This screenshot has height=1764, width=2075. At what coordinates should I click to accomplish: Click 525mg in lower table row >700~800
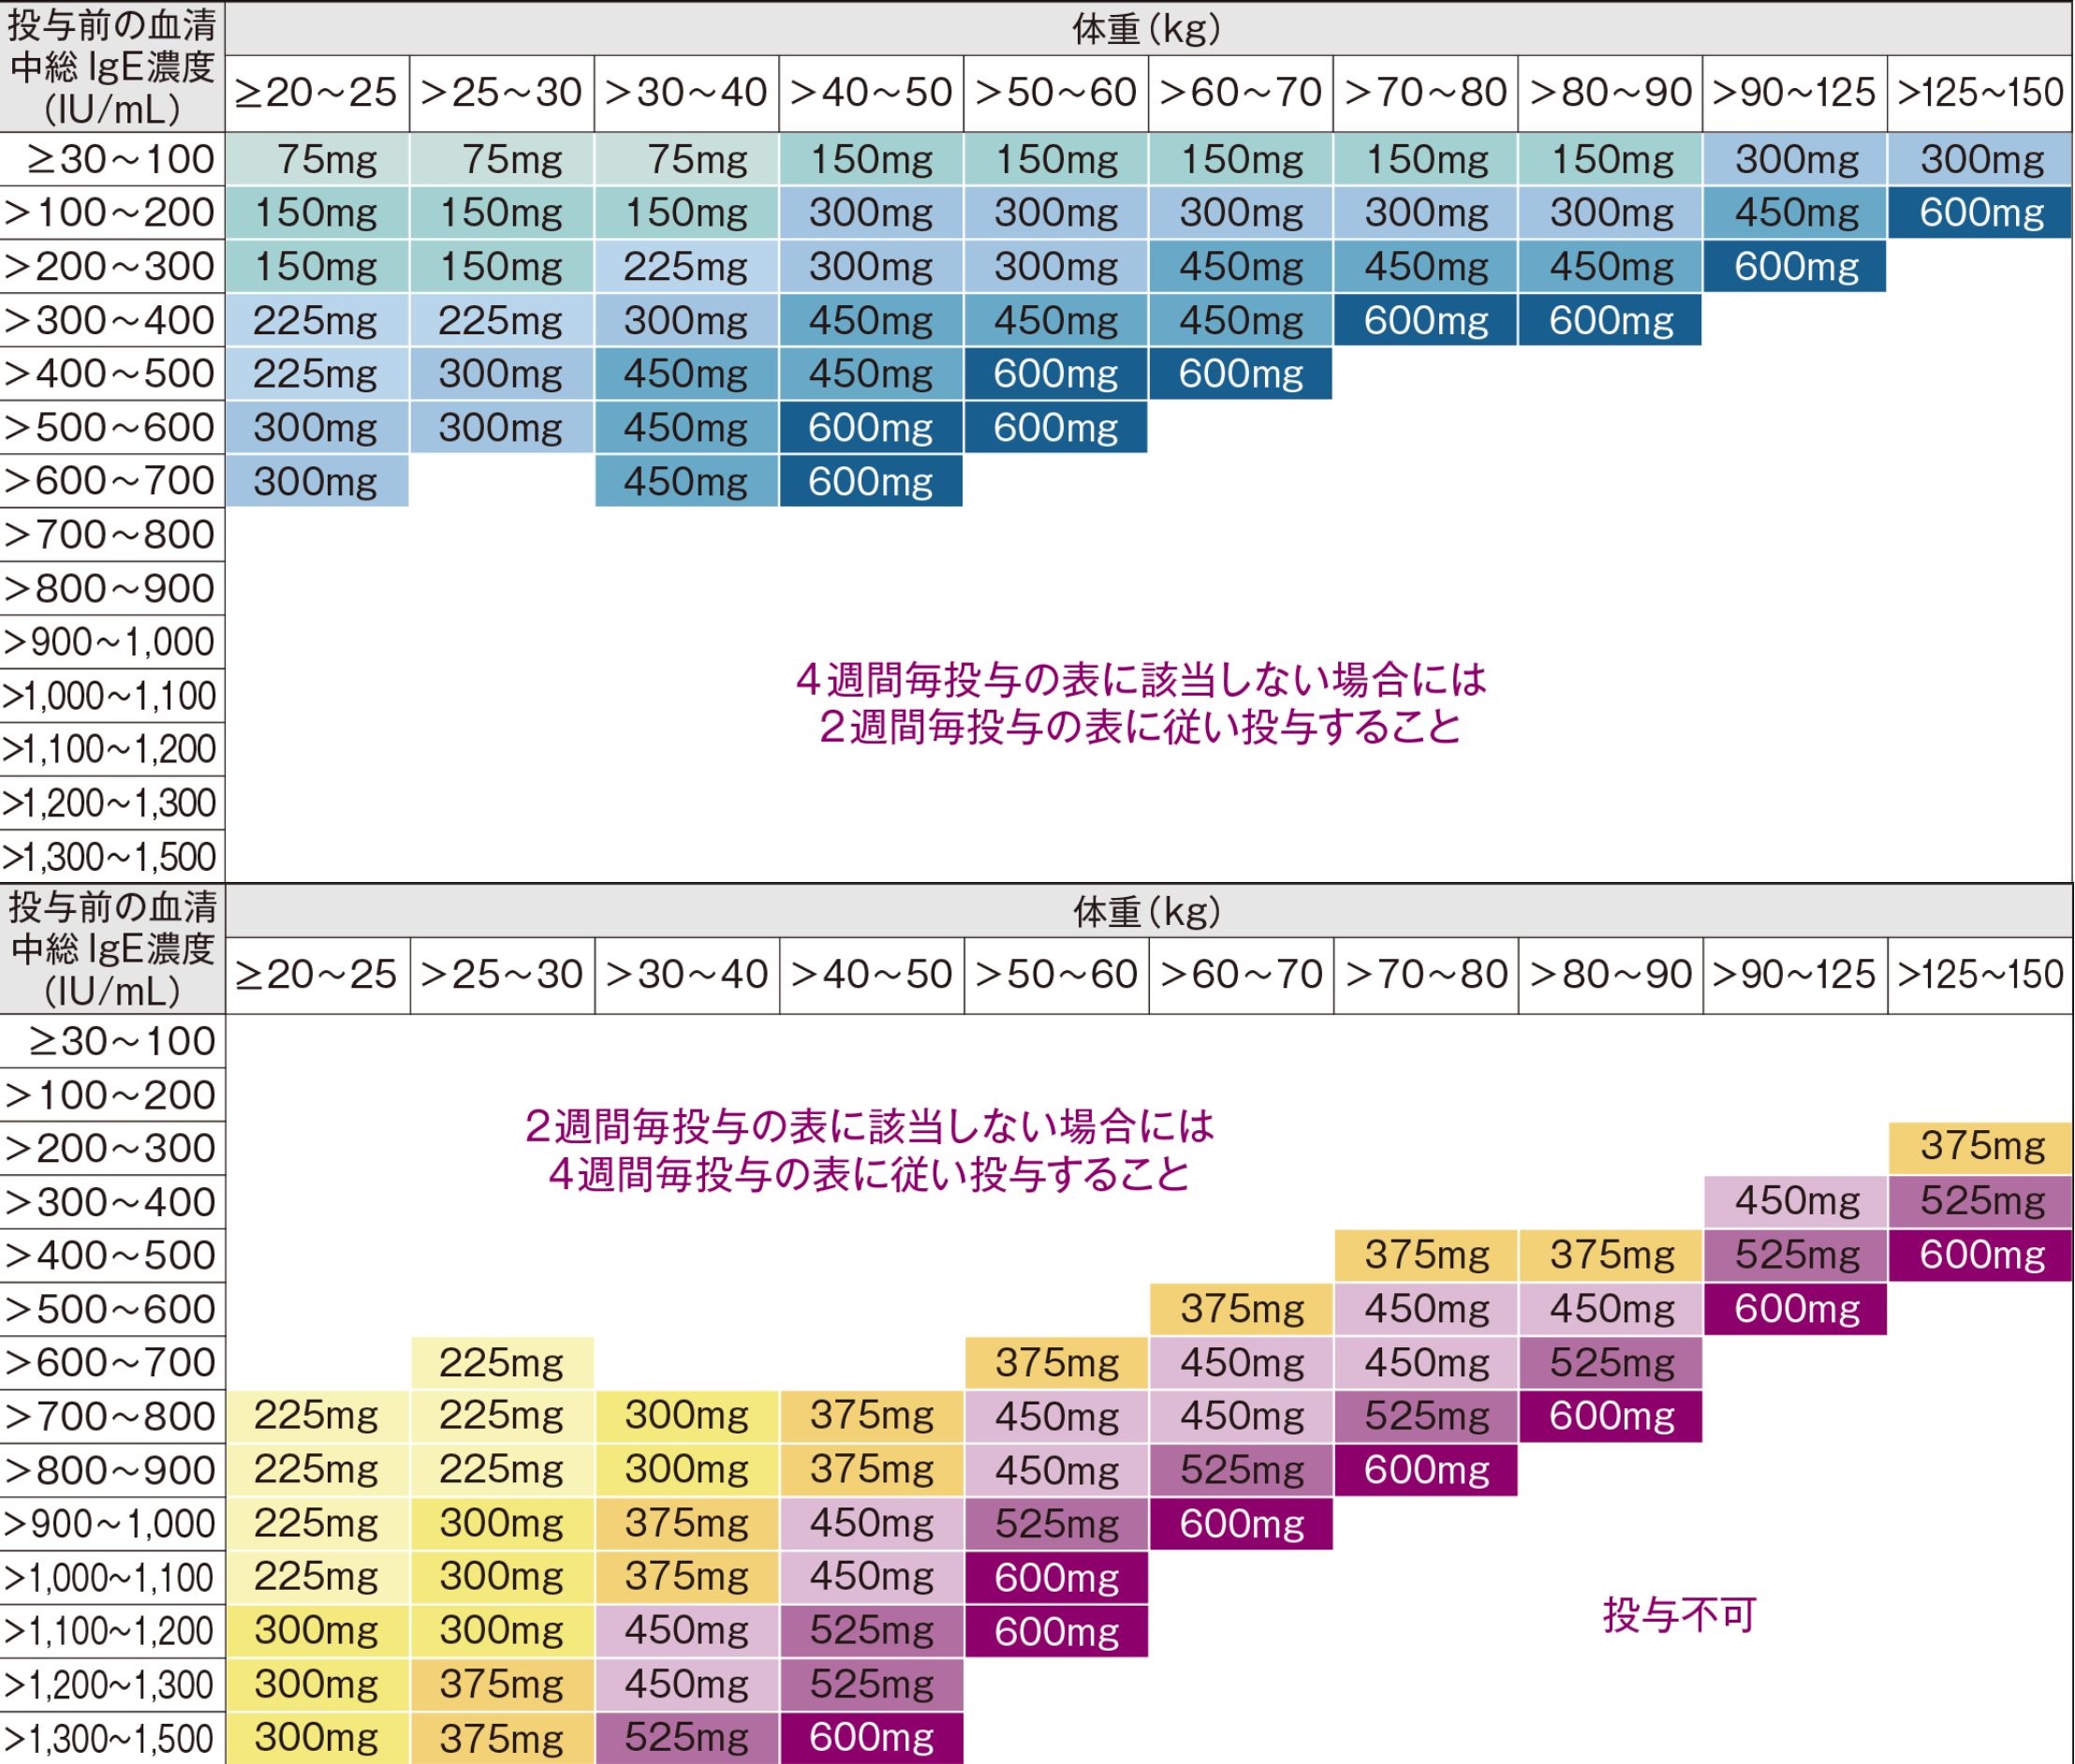point(1426,1416)
